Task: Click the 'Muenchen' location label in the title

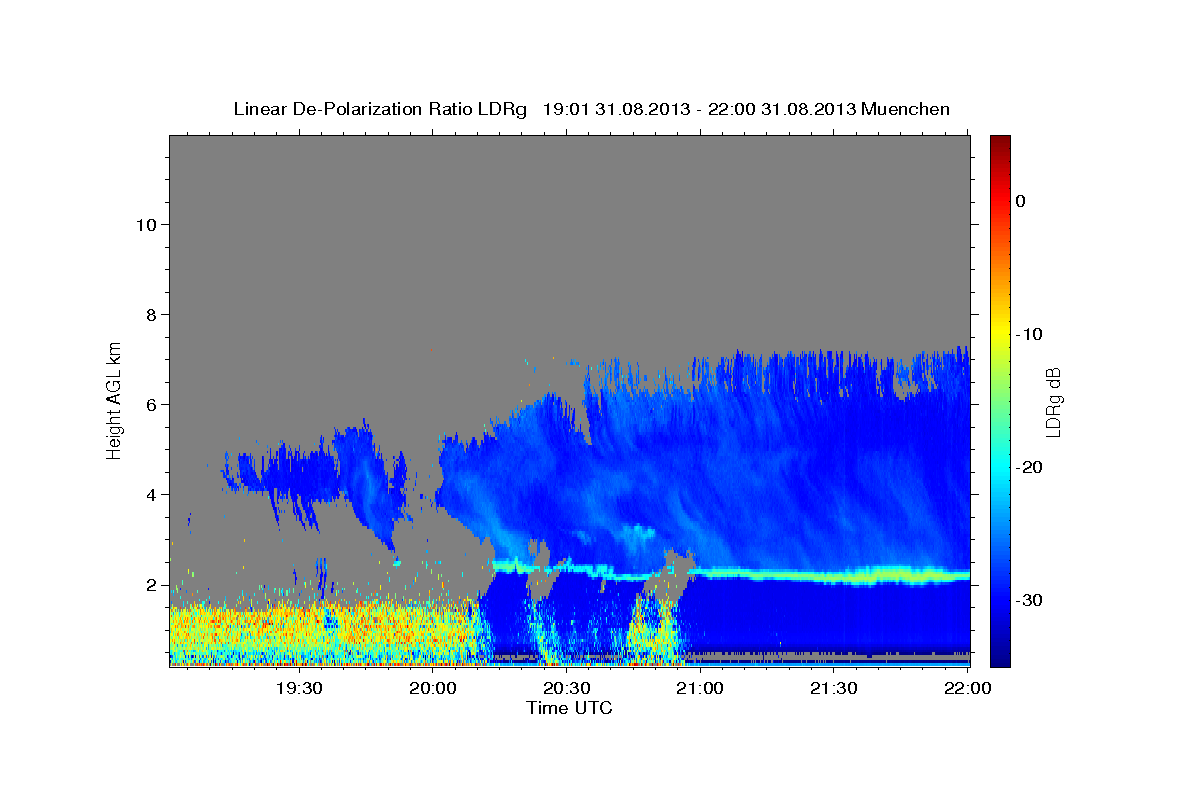Action: tap(906, 109)
